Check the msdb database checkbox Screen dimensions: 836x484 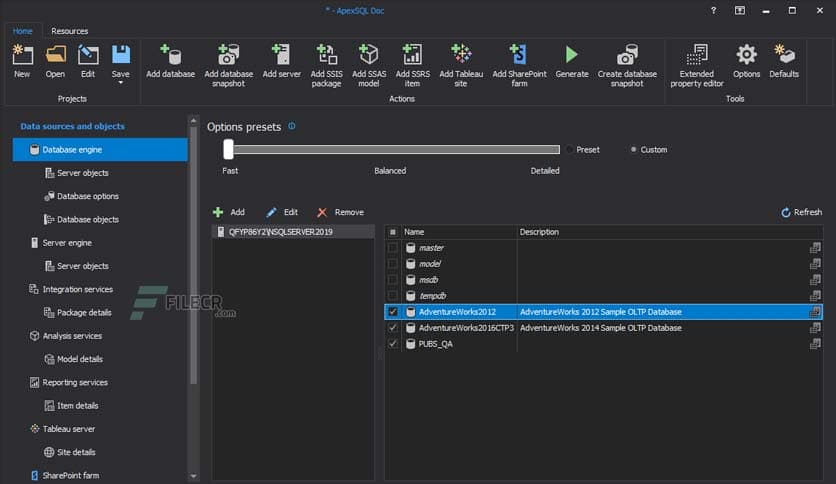tap(393, 280)
